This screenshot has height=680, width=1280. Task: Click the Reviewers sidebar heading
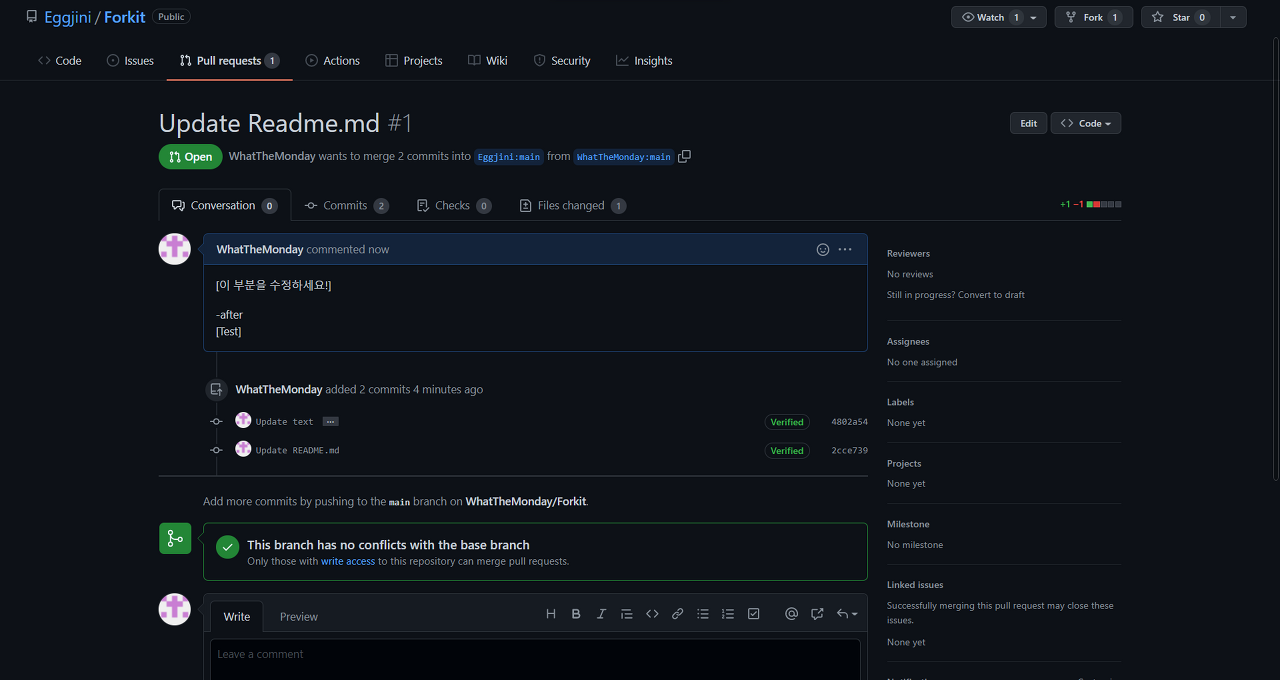908,253
